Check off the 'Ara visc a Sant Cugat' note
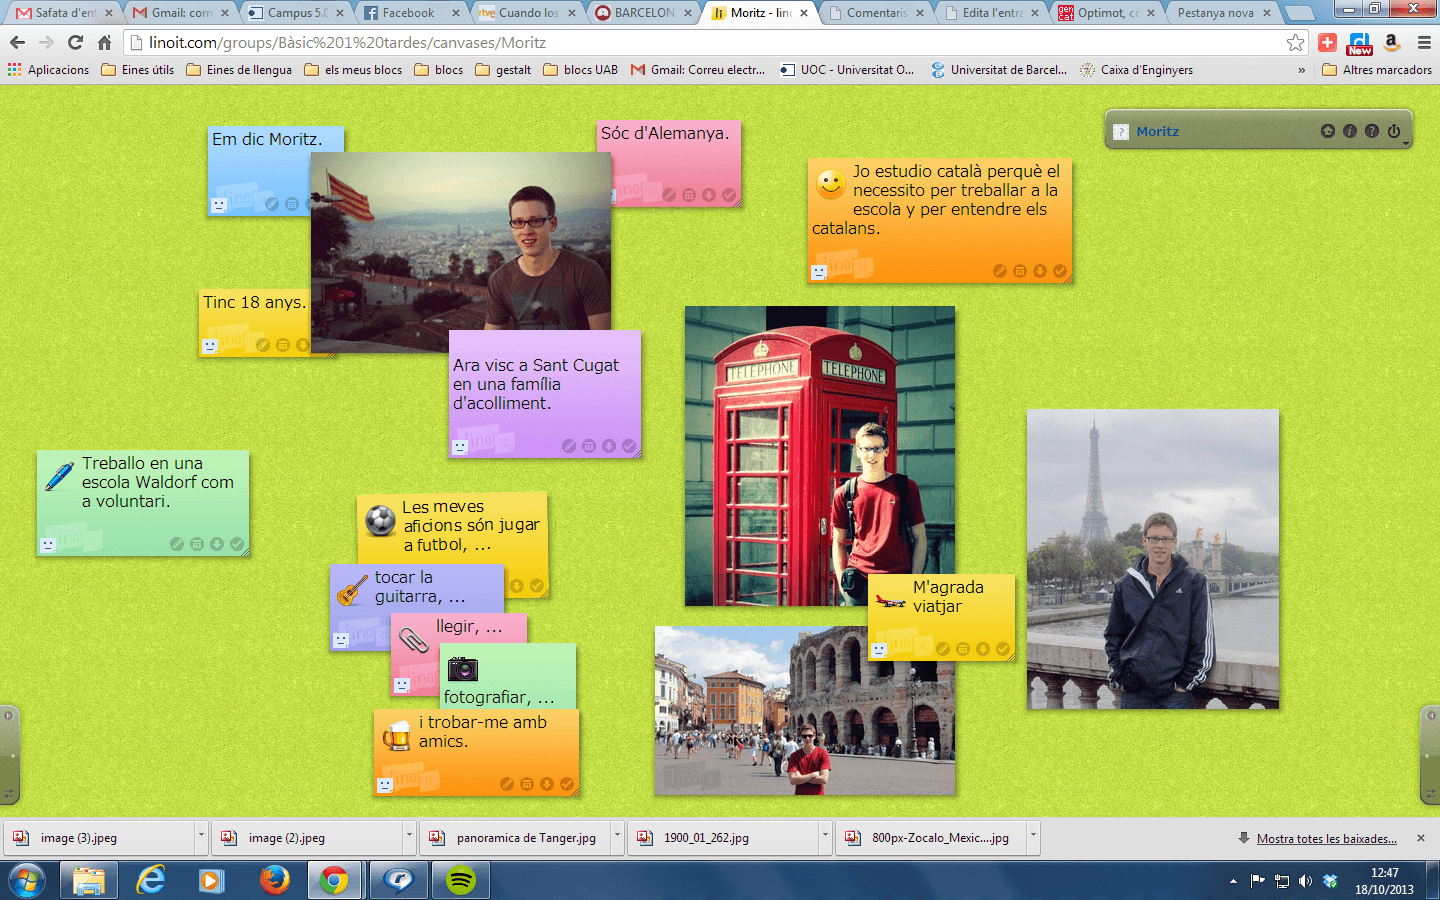 coord(629,446)
